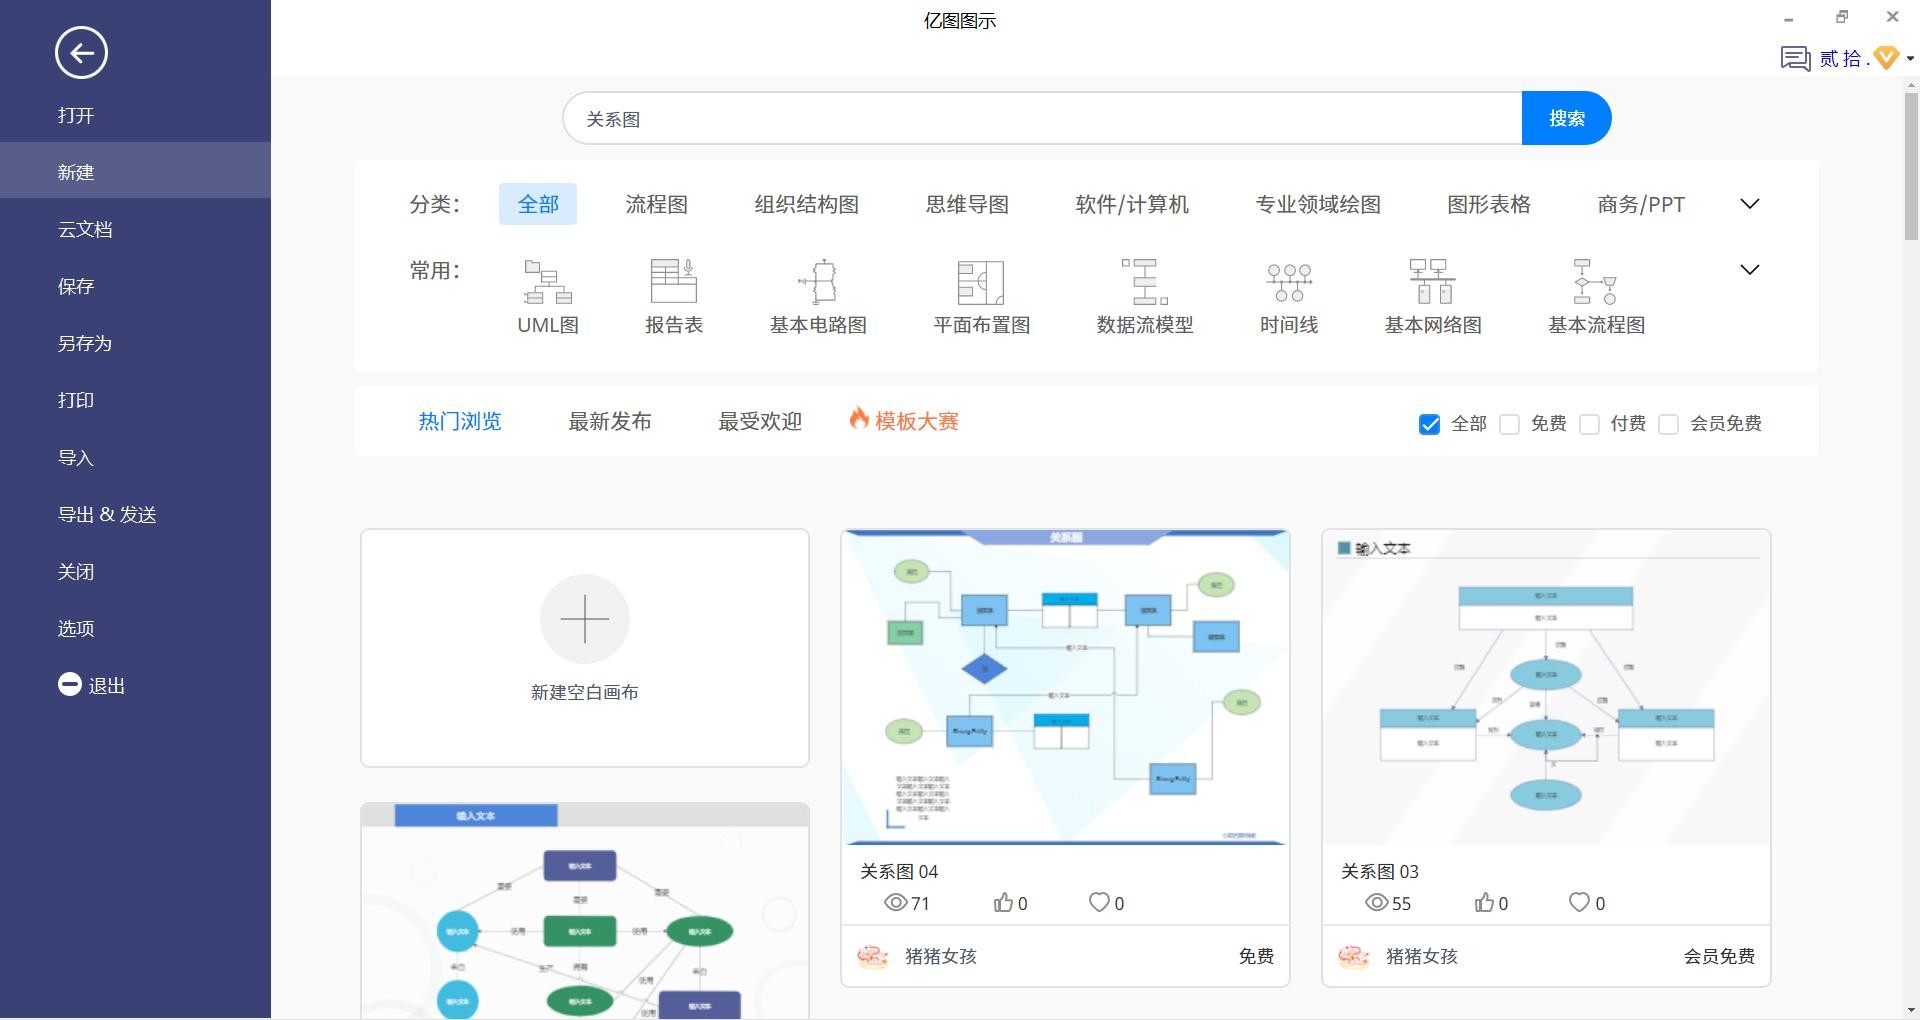Open 云文档 in the sidebar

tap(85, 229)
